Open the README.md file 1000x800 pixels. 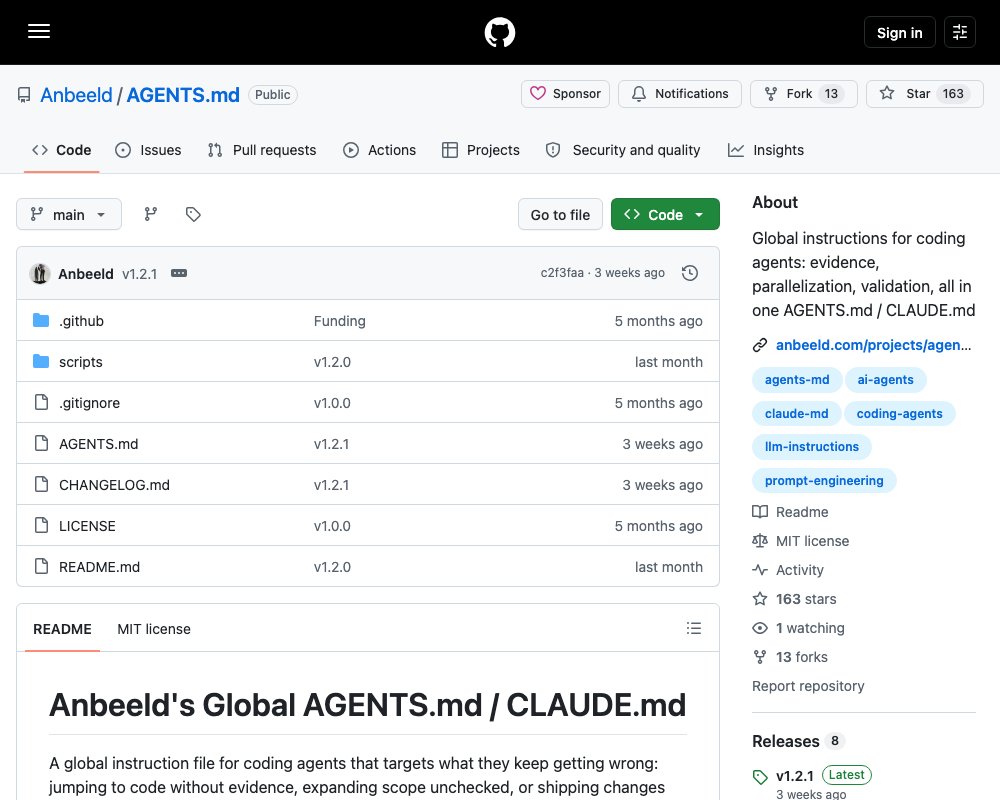(99, 567)
